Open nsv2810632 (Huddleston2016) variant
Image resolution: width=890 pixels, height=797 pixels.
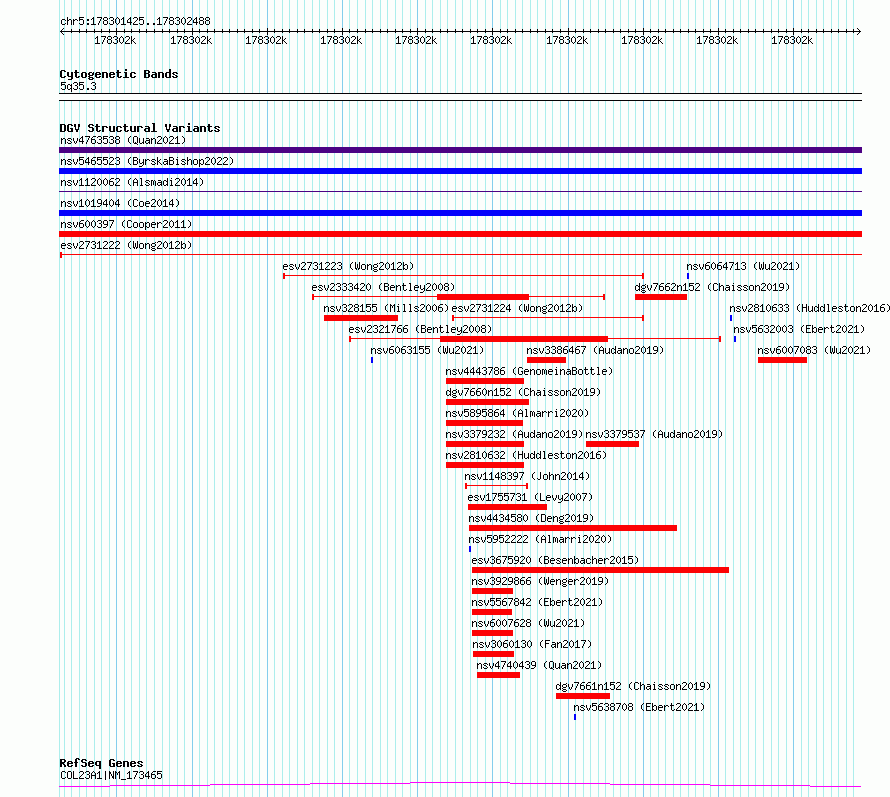click(526, 455)
